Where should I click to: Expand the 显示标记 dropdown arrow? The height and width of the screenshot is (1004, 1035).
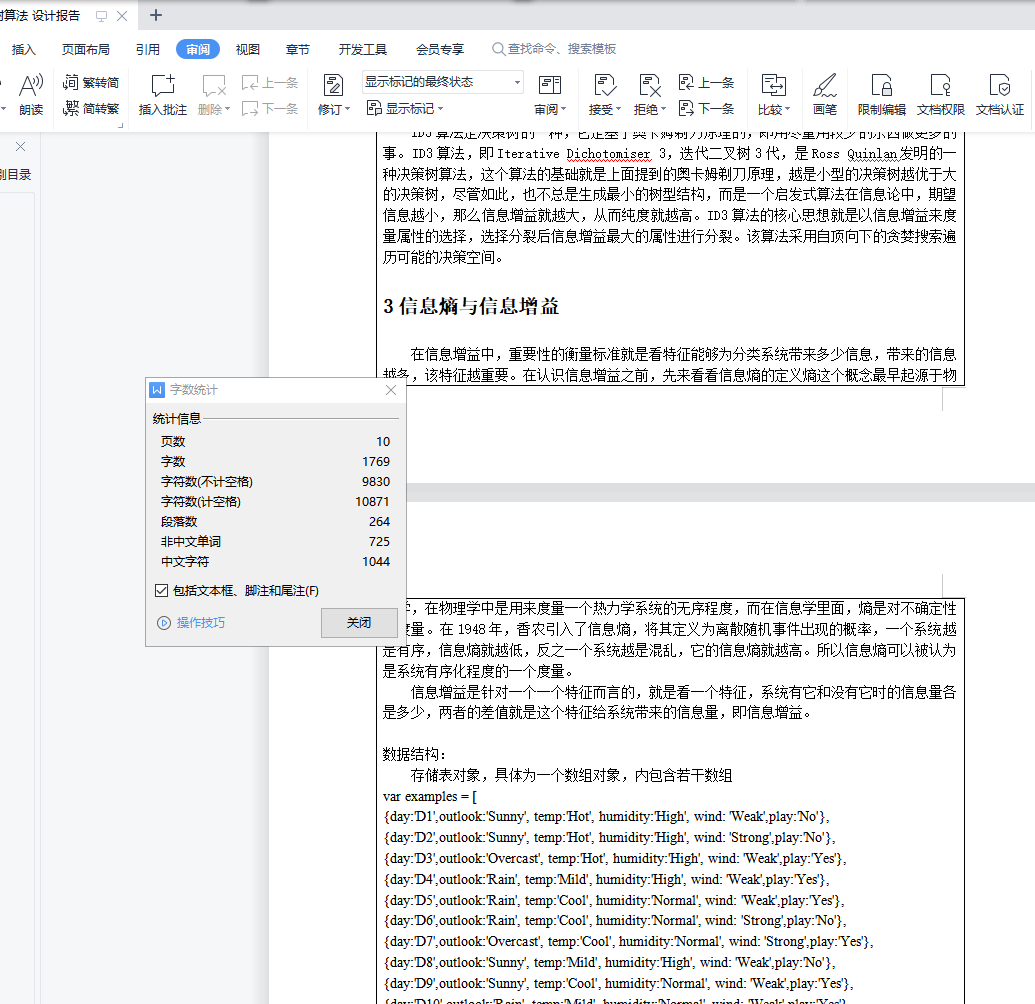coord(440,109)
